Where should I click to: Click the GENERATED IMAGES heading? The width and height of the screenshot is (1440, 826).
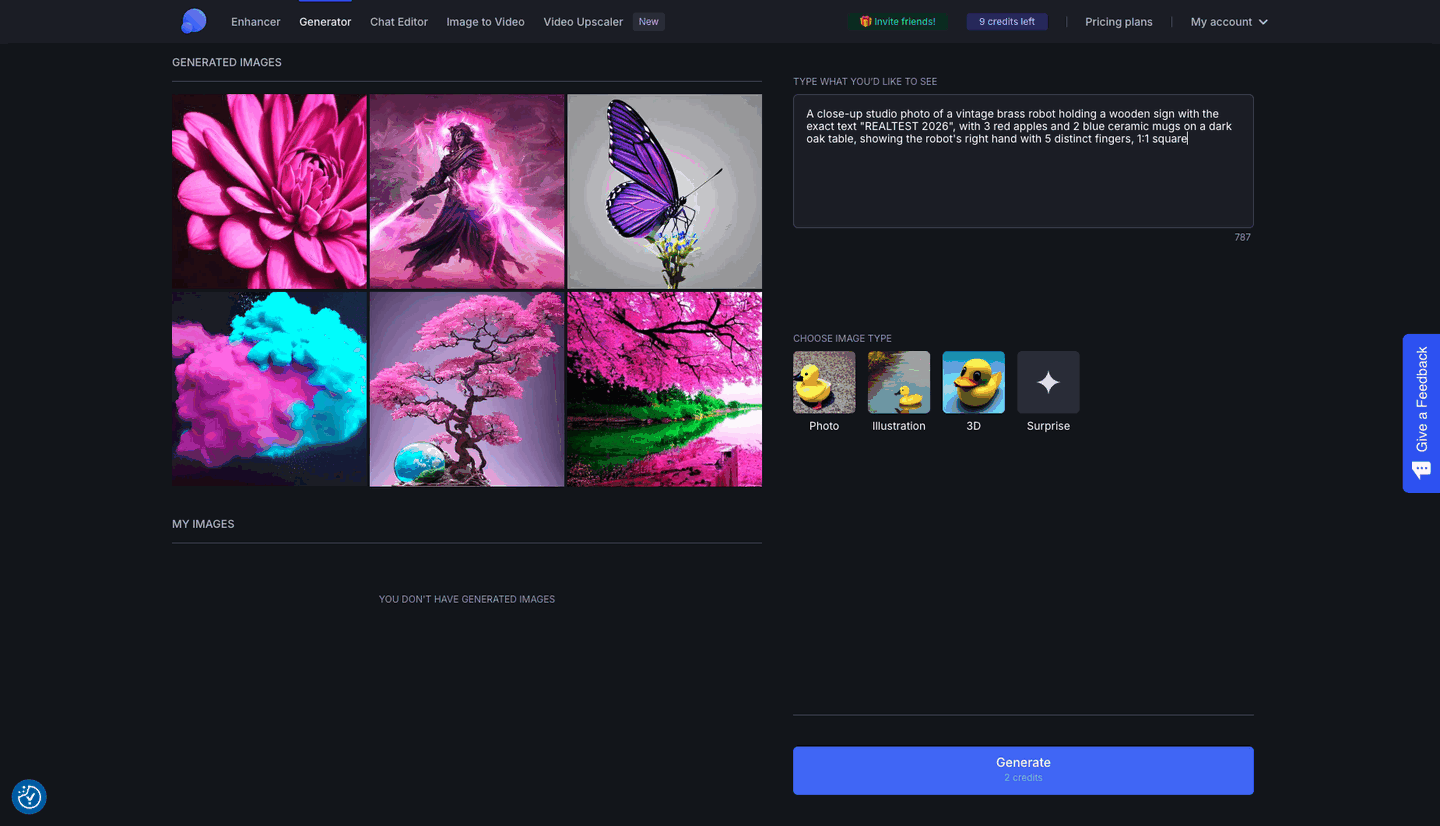coord(227,62)
